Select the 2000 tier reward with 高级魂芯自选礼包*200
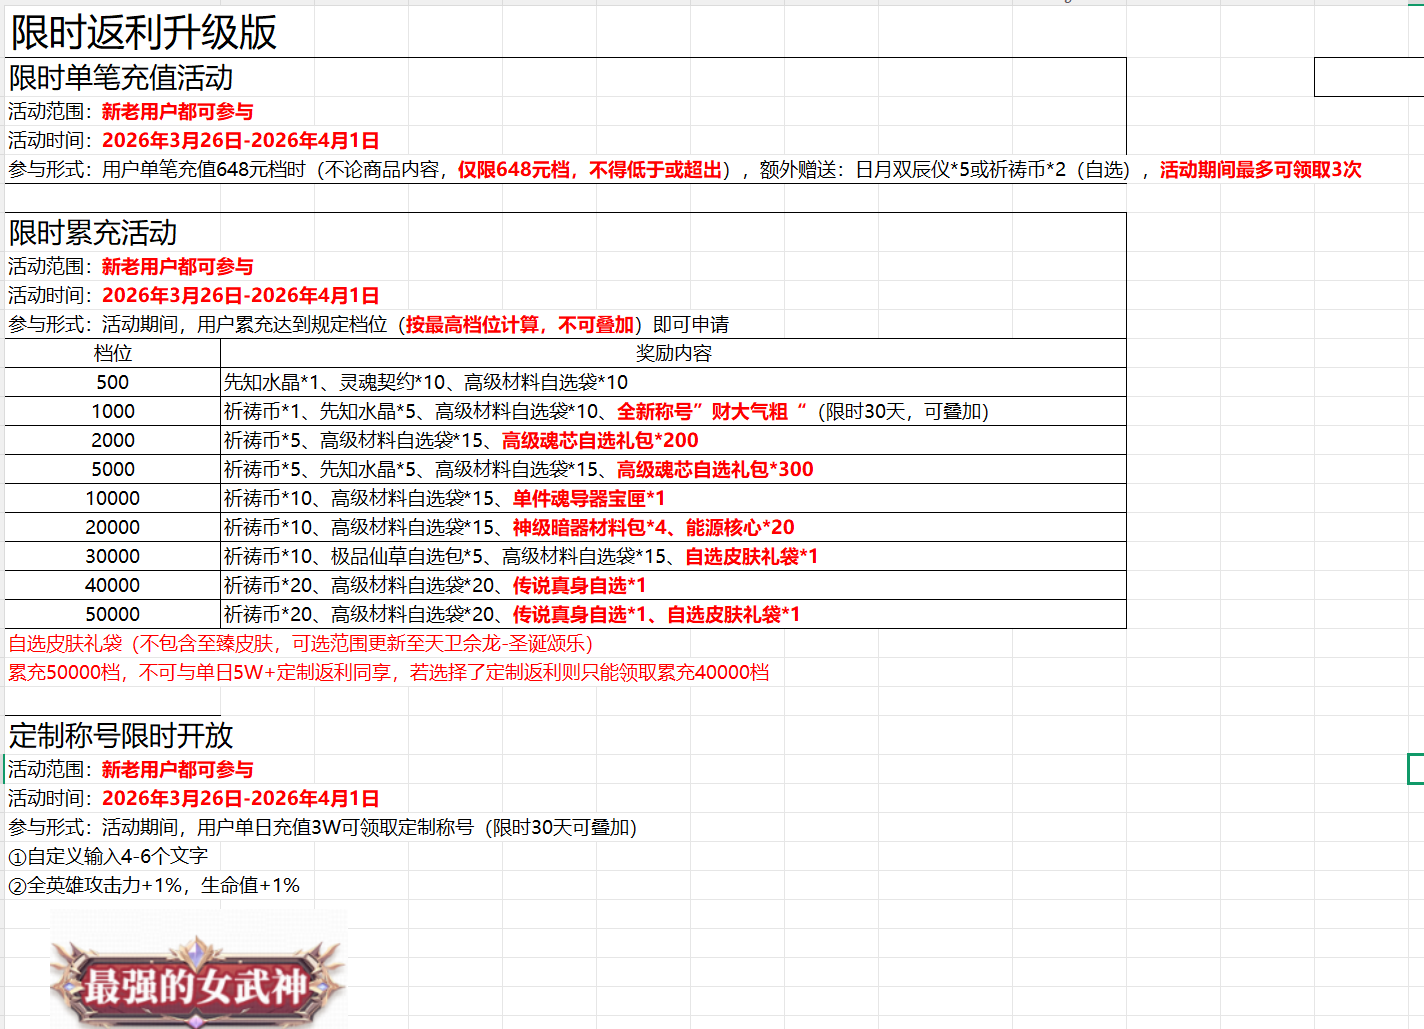1424x1029 pixels. 461,440
